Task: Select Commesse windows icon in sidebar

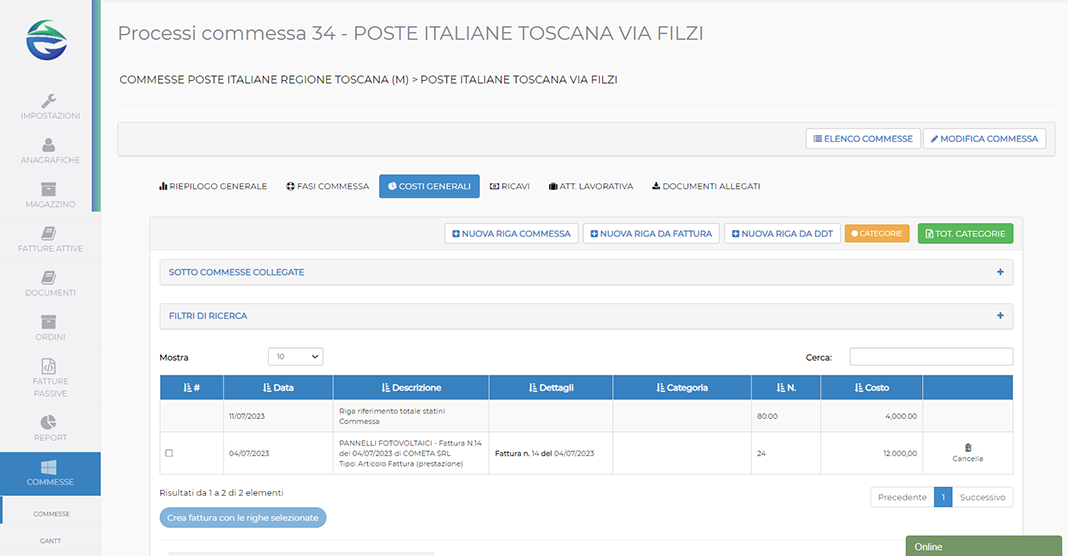Action: click(49, 467)
